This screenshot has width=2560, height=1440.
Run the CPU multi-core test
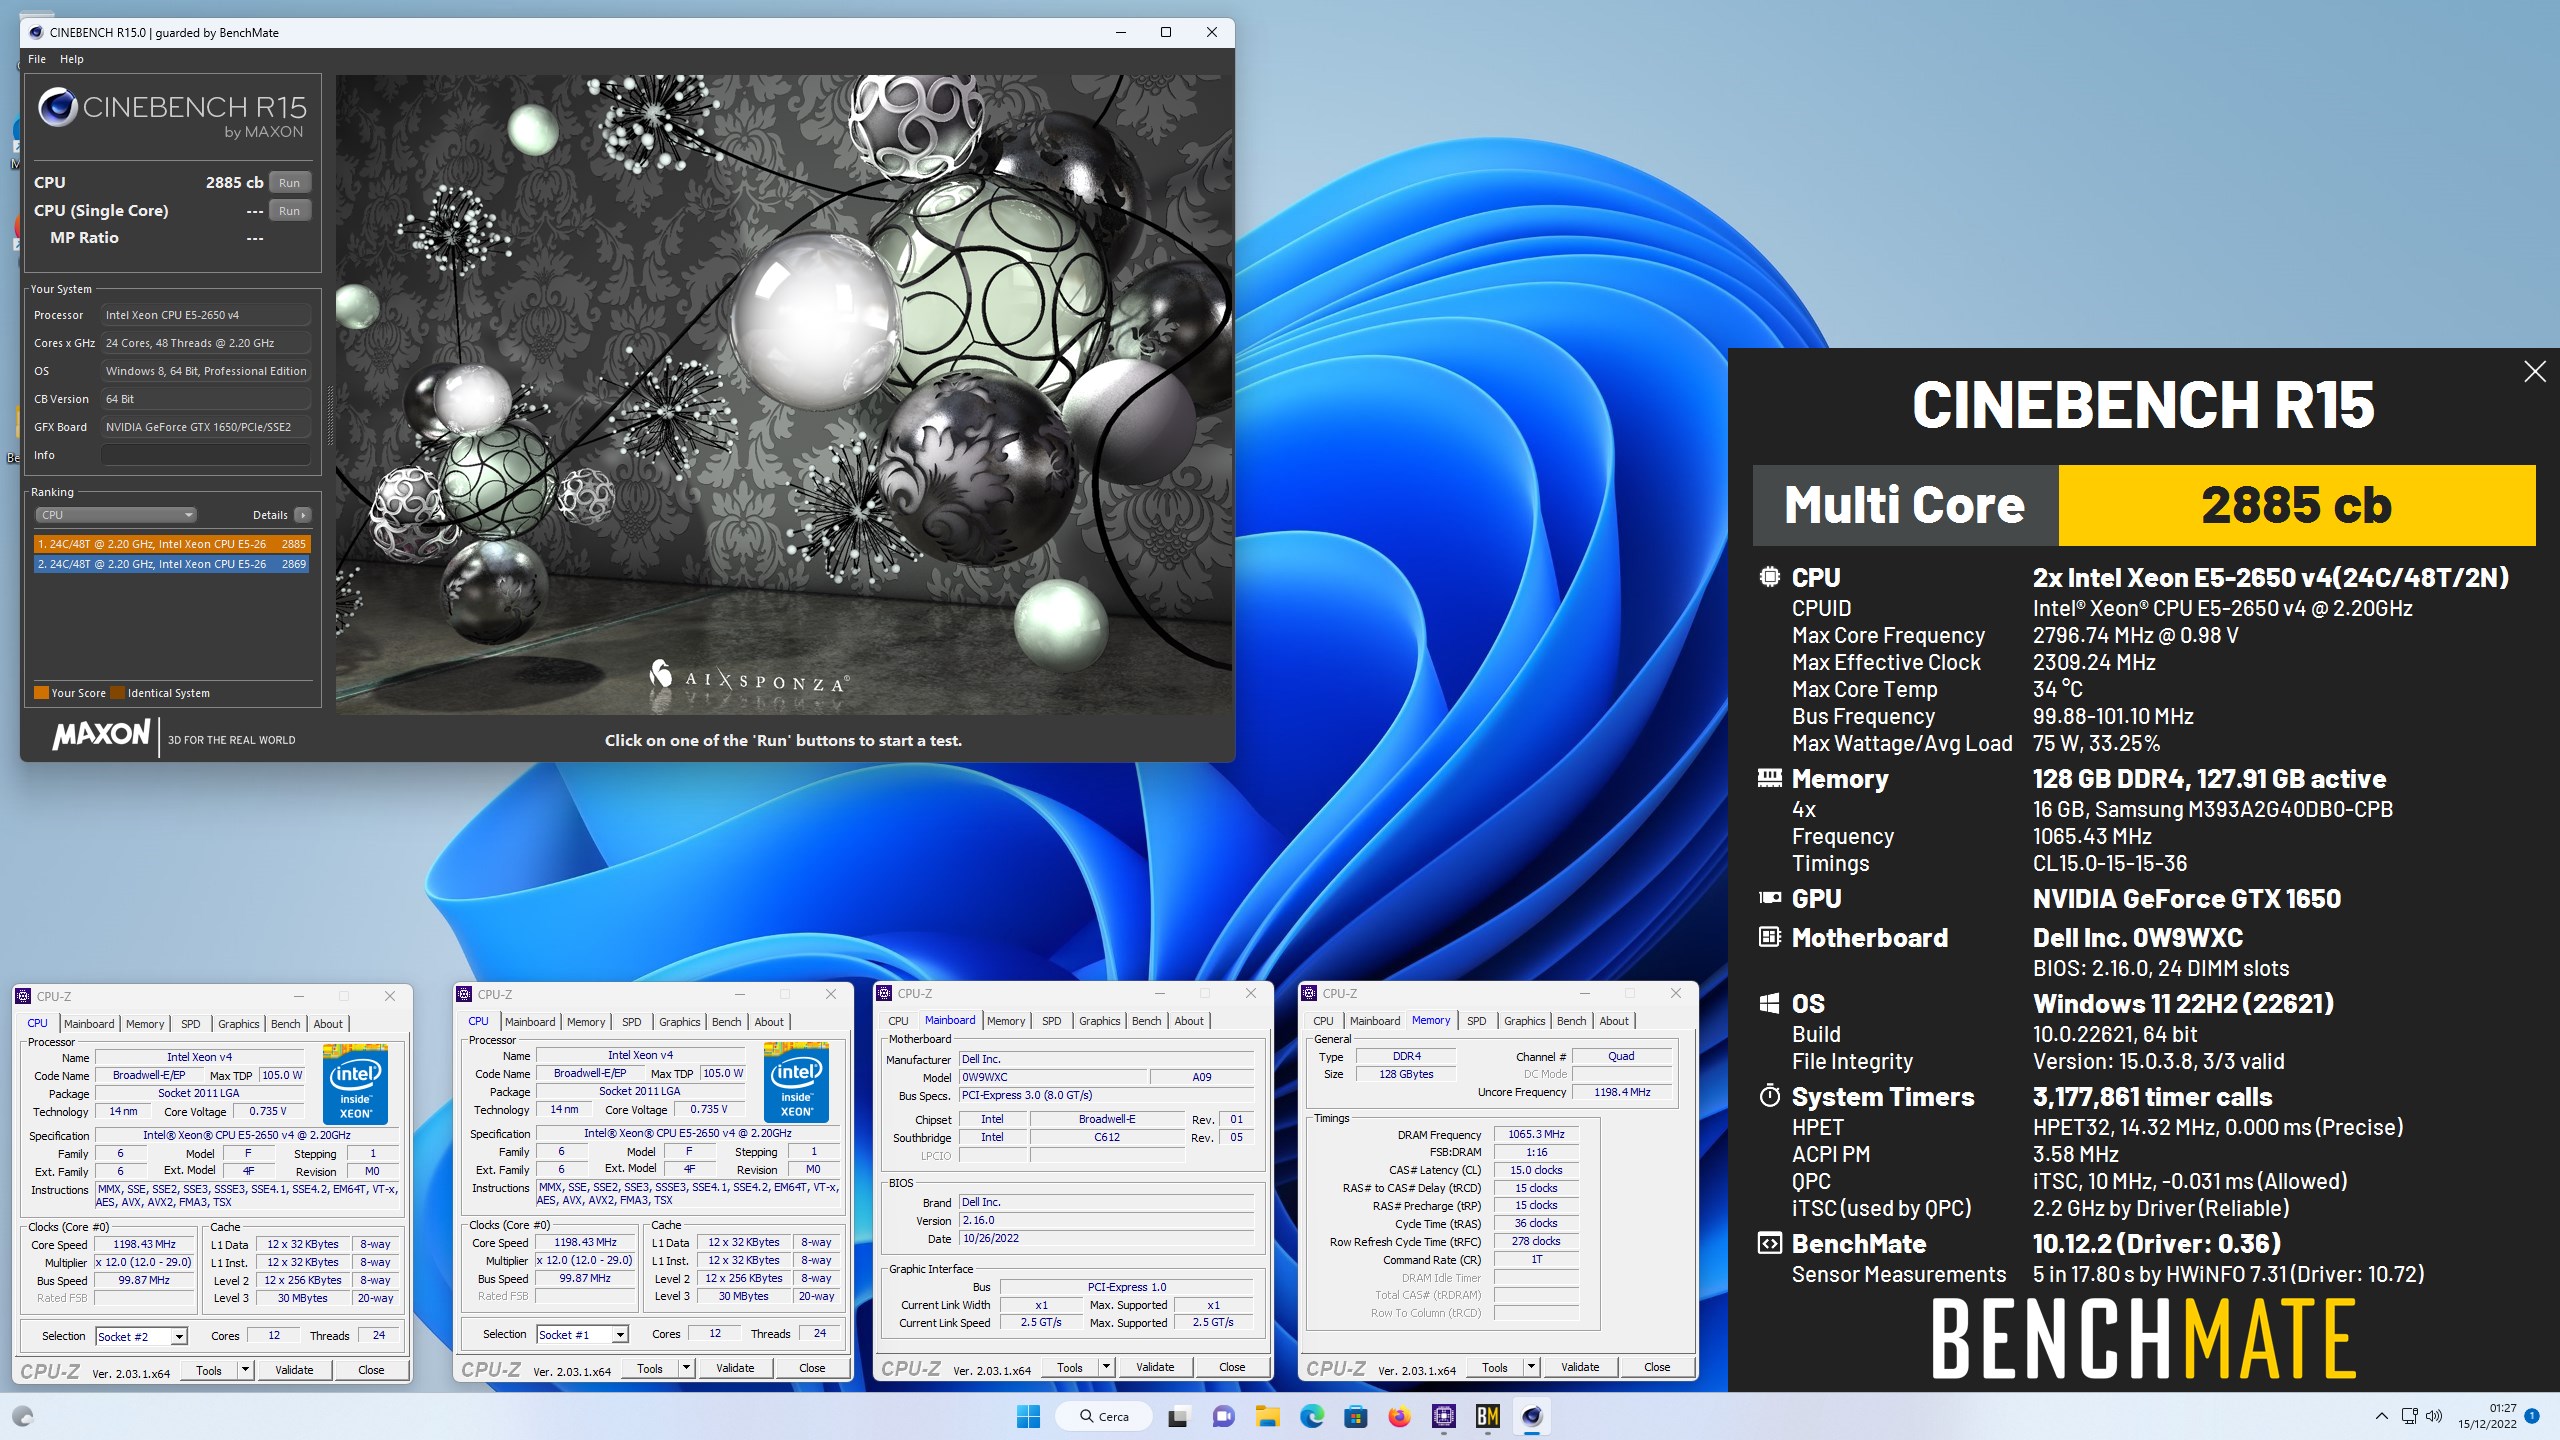click(x=289, y=183)
